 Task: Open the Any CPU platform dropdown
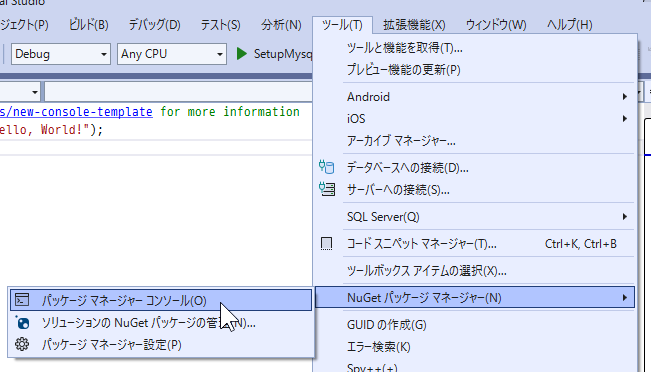tap(172, 54)
